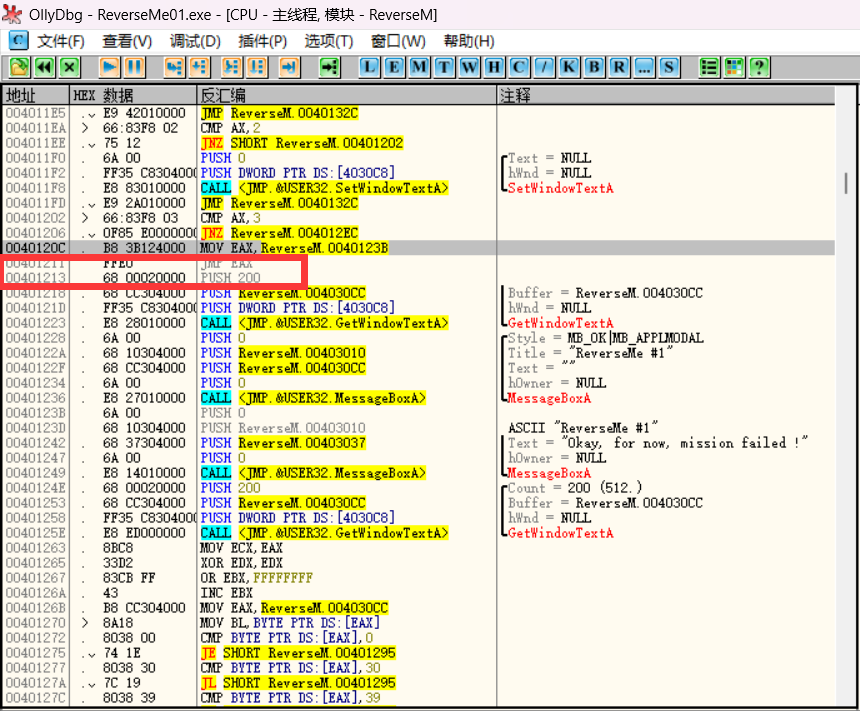860x711 pixels.
Task: Open Breakpoints window (B button)
Action: click(595, 67)
